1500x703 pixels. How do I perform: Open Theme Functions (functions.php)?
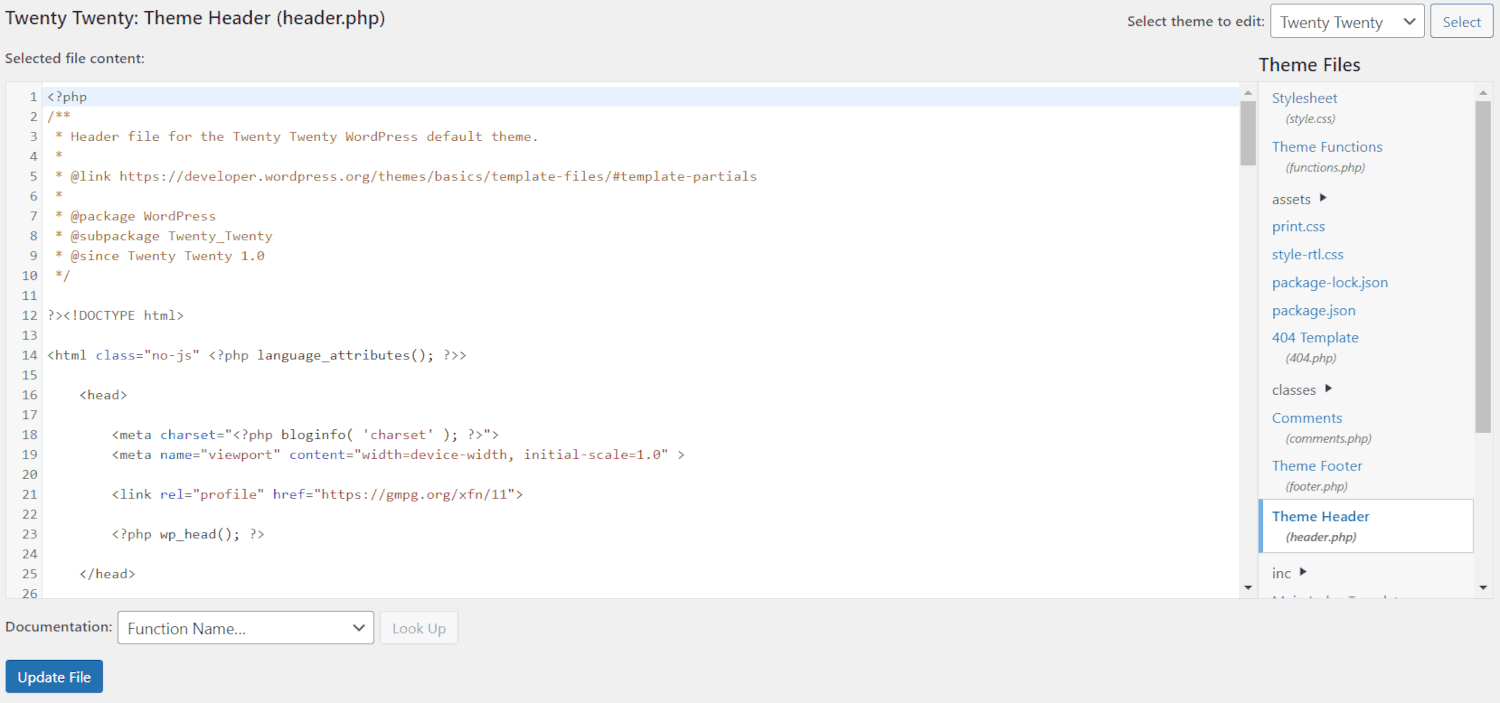pos(1327,146)
